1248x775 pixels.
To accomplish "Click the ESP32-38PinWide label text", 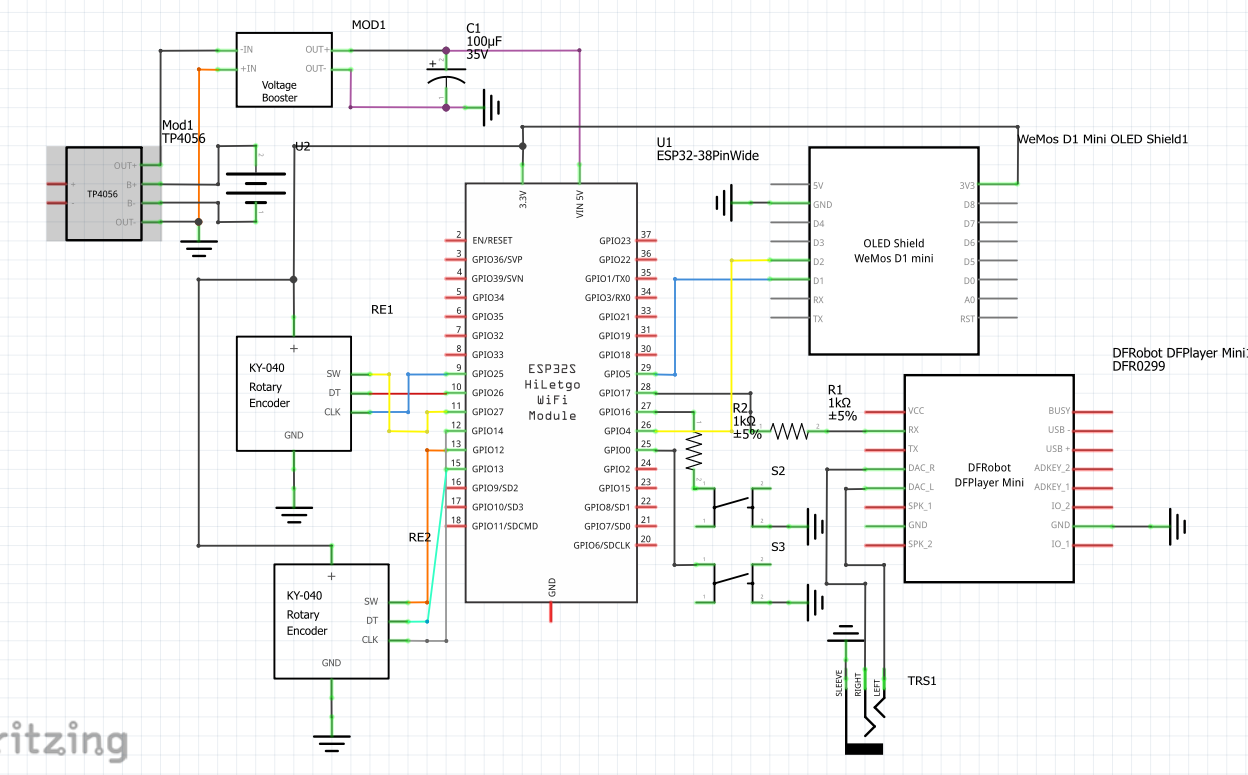I will [708, 155].
